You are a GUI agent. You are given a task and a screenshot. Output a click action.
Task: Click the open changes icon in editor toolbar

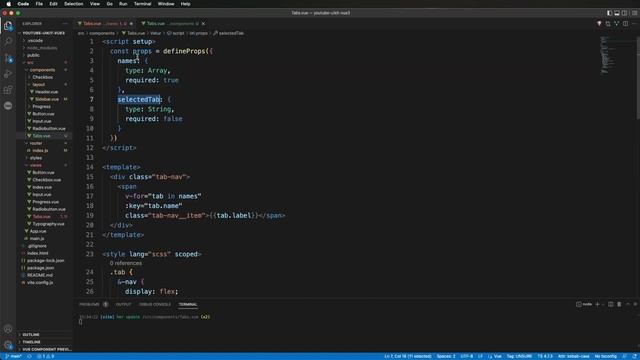(608, 24)
